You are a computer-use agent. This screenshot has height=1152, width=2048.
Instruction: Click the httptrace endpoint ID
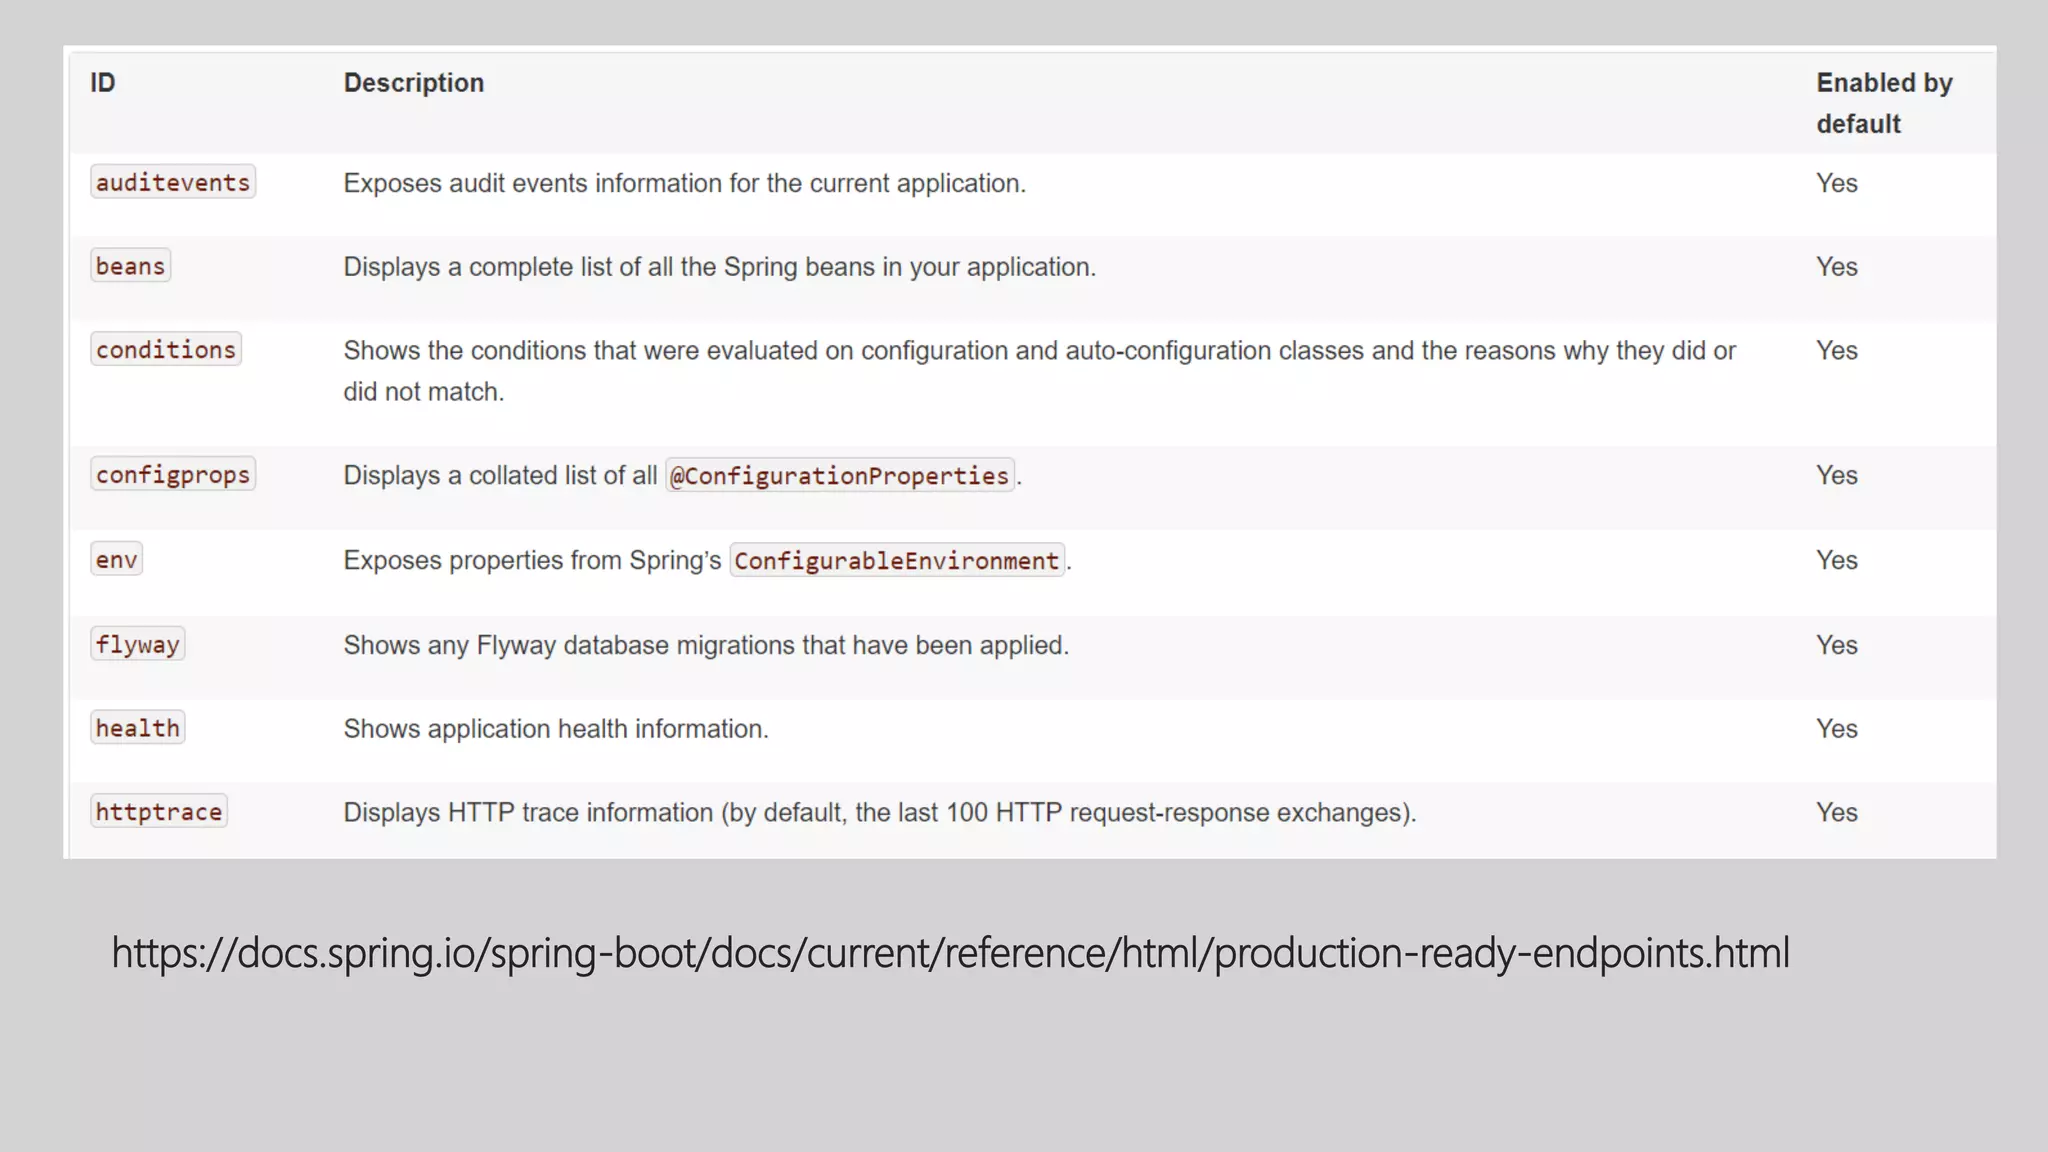159,811
